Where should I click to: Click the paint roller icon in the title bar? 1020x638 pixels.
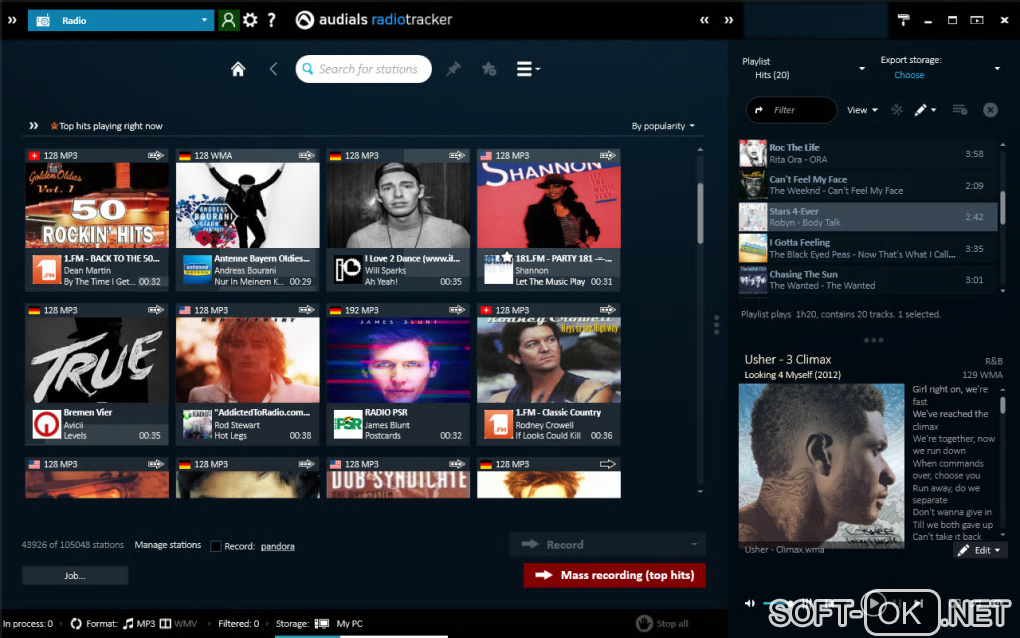904,20
